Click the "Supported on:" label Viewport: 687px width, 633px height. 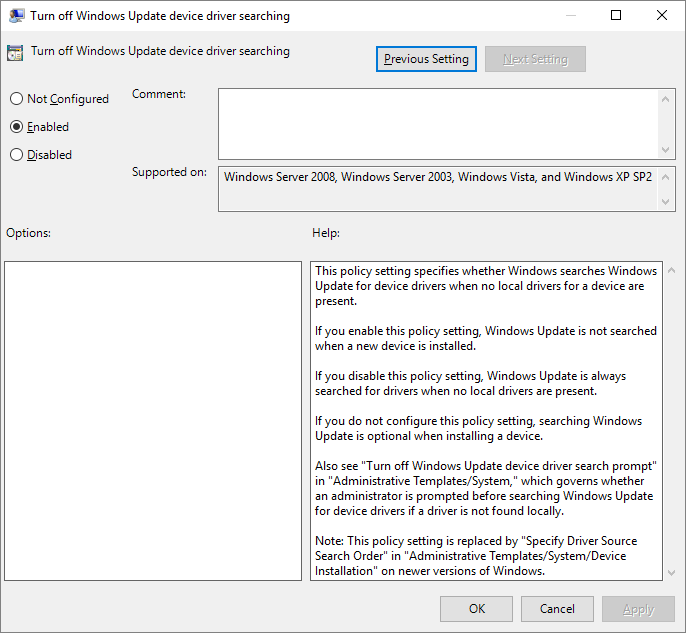(169, 172)
